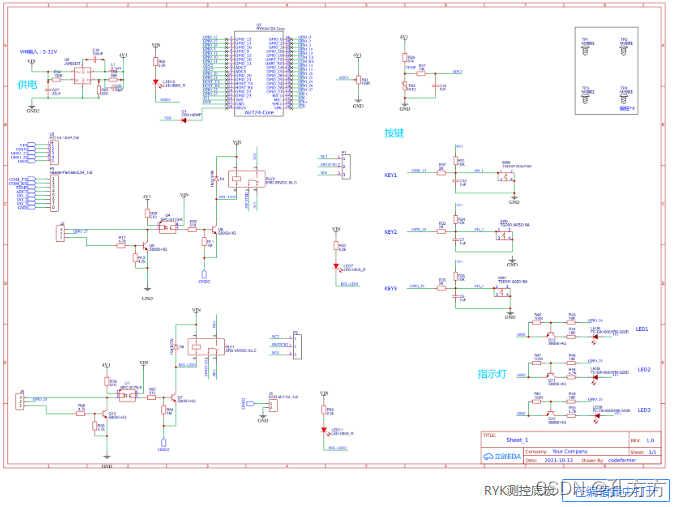The image size is (682, 507).
Task: Click the U4 optocoupler symbol
Action: tap(167, 227)
